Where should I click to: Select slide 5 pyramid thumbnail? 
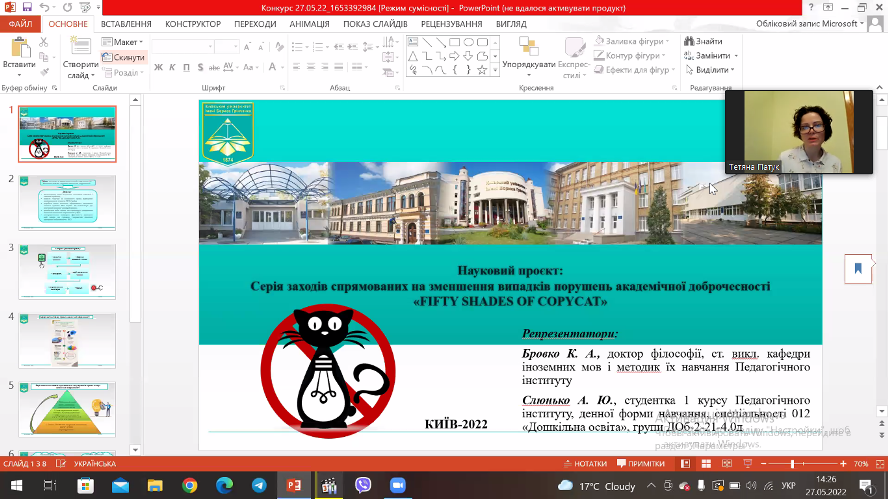67,409
